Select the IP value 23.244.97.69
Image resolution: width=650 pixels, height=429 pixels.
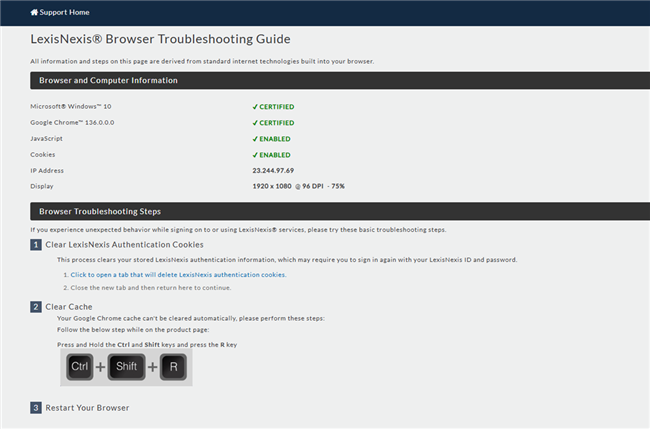tap(273, 170)
